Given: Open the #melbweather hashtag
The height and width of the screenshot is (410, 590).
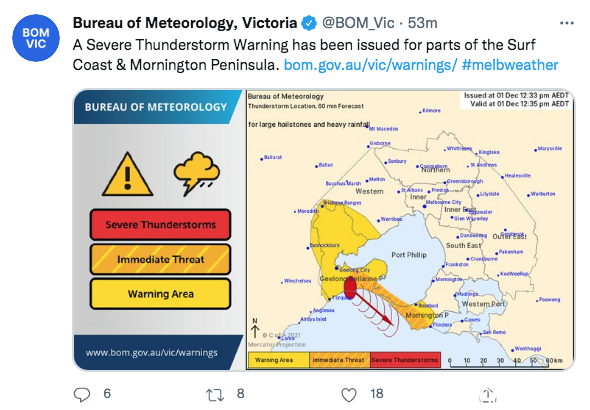Looking at the screenshot, I should 510,65.
